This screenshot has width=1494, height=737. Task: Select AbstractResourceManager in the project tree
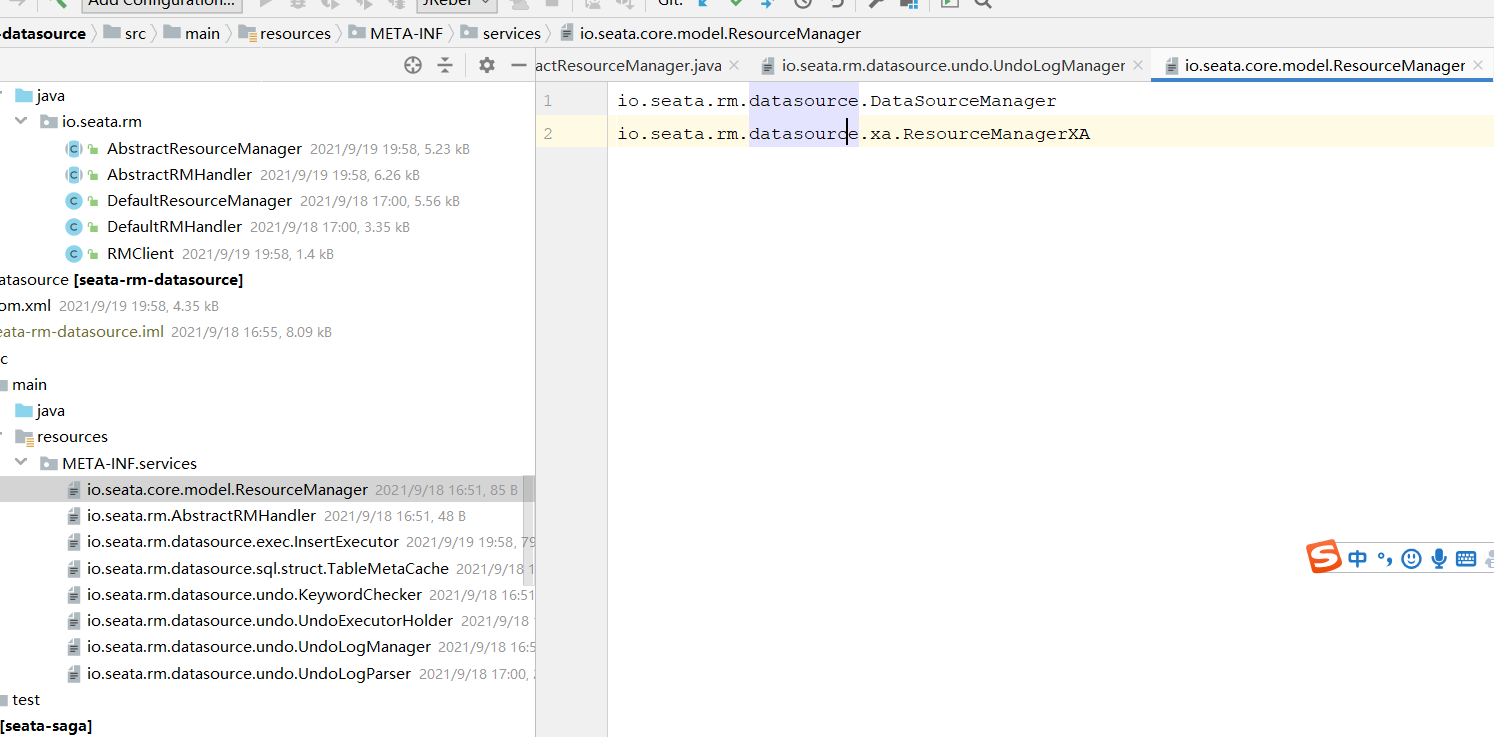point(204,148)
